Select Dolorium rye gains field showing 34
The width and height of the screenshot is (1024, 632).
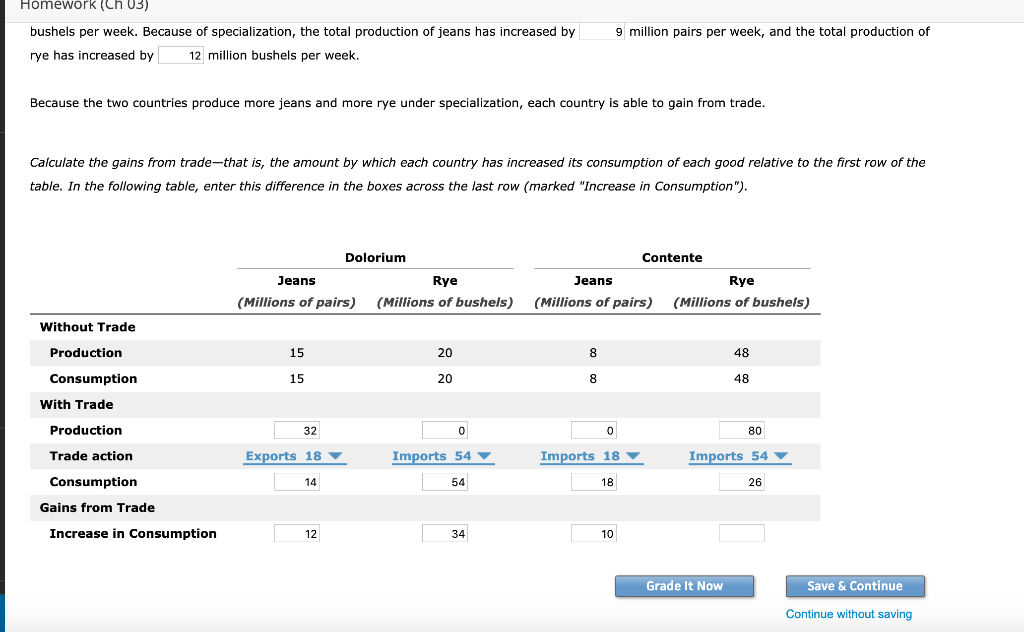pos(443,533)
